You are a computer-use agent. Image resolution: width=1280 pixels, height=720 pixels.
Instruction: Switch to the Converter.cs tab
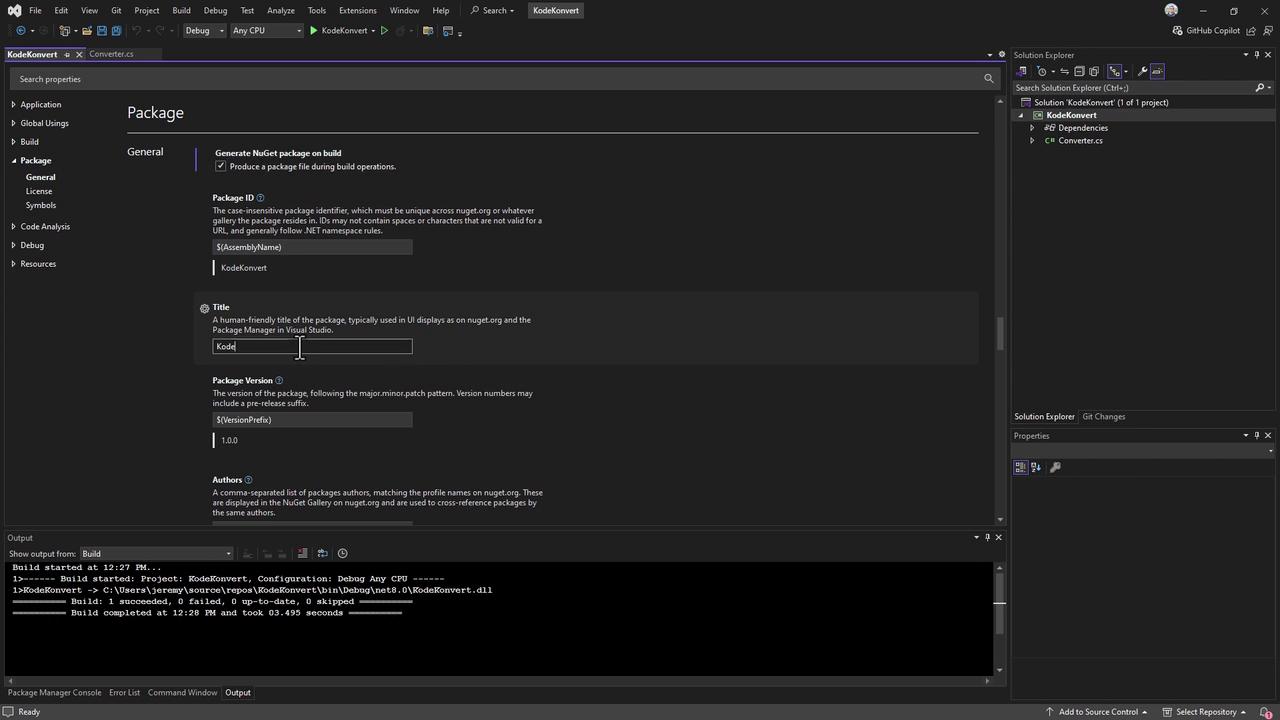click(111, 54)
